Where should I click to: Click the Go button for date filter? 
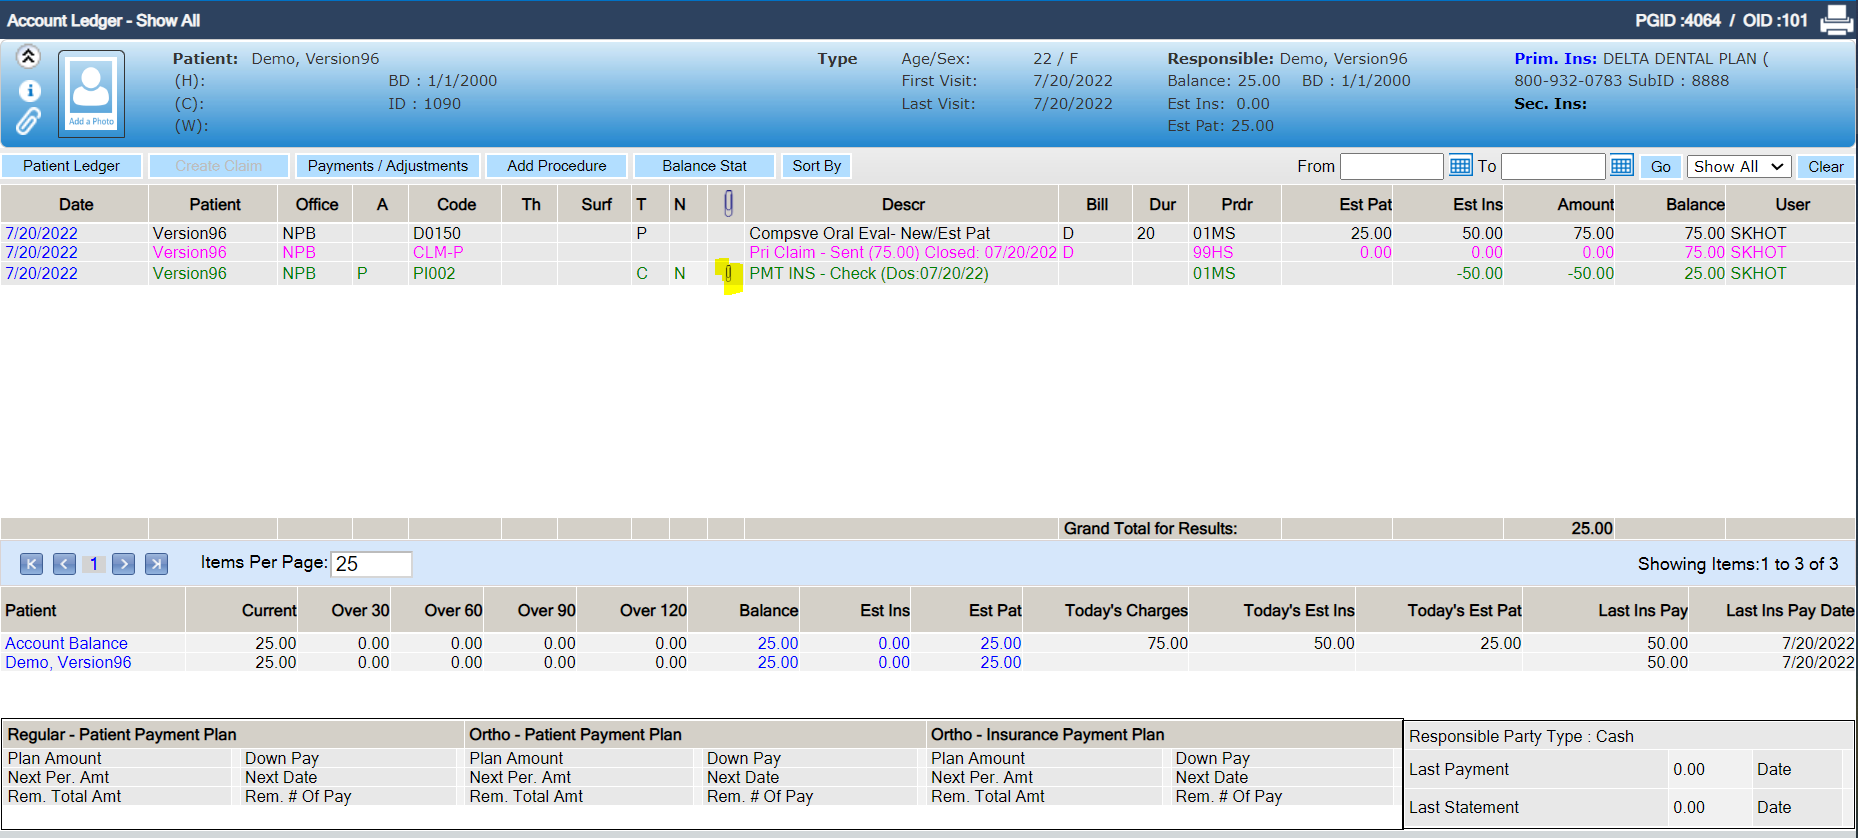[1660, 167]
